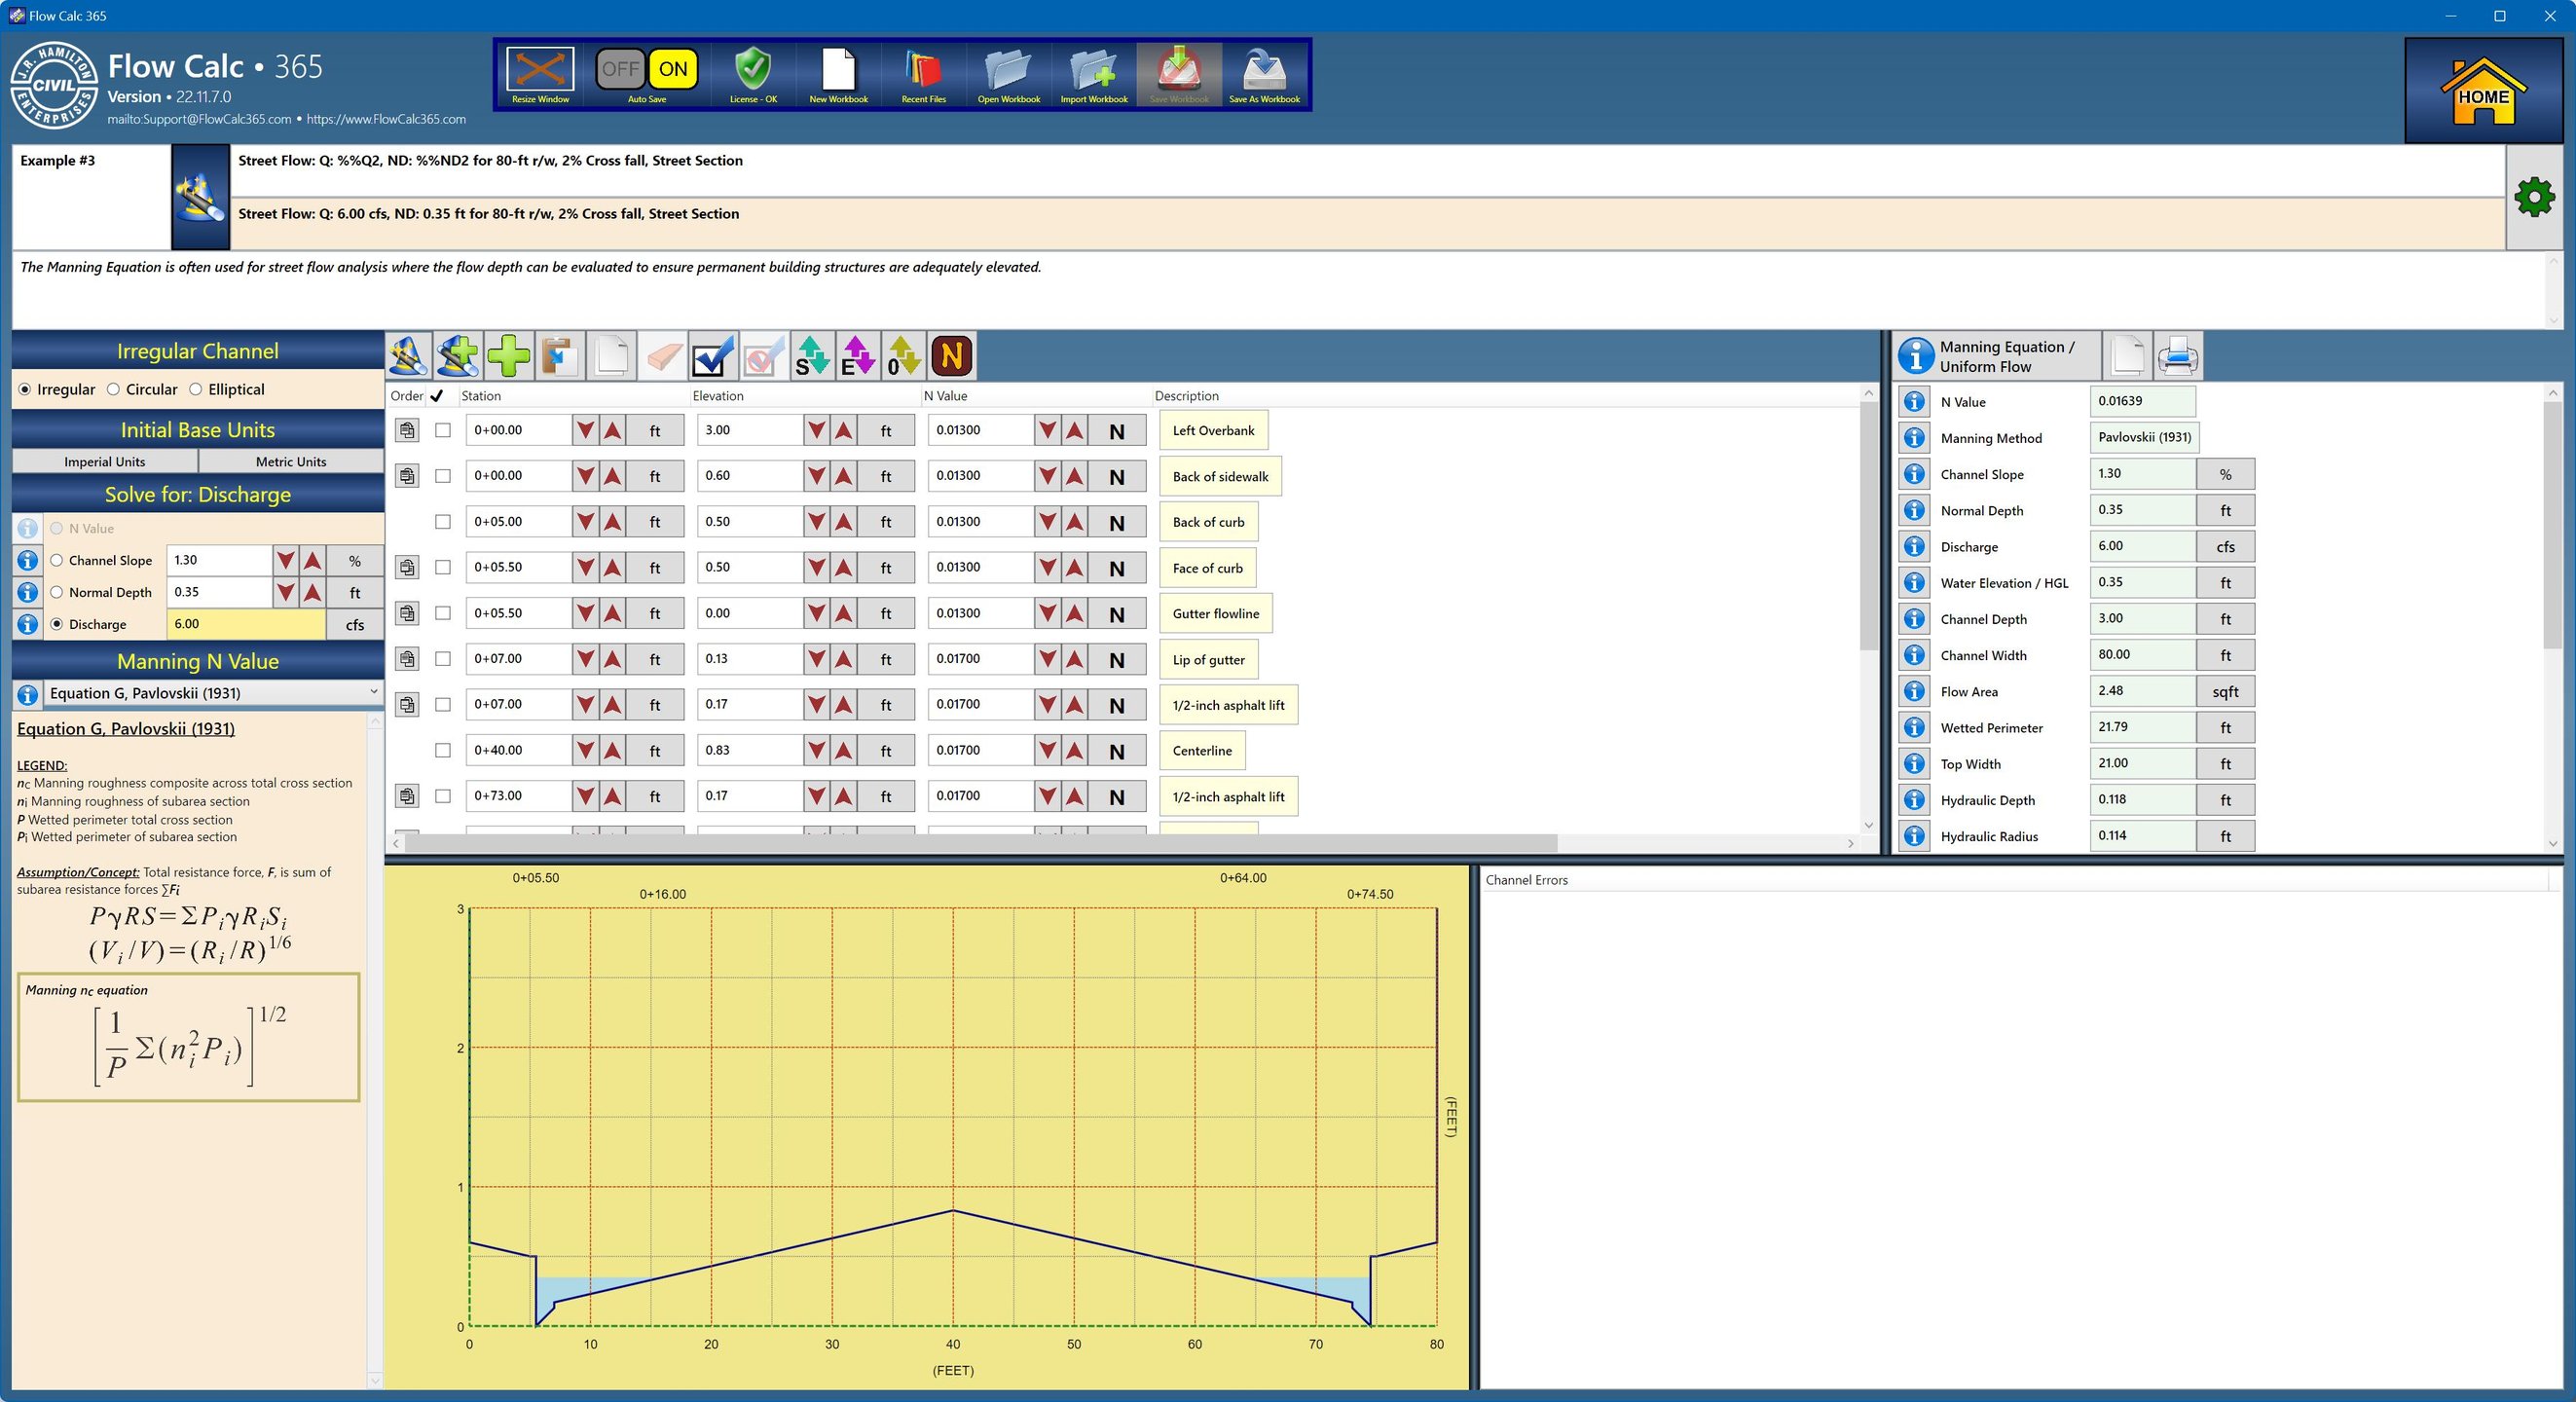Click the brown N value icon
Image resolution: width=2576 pixels, height=1402 pixels.
pos(951,356)
